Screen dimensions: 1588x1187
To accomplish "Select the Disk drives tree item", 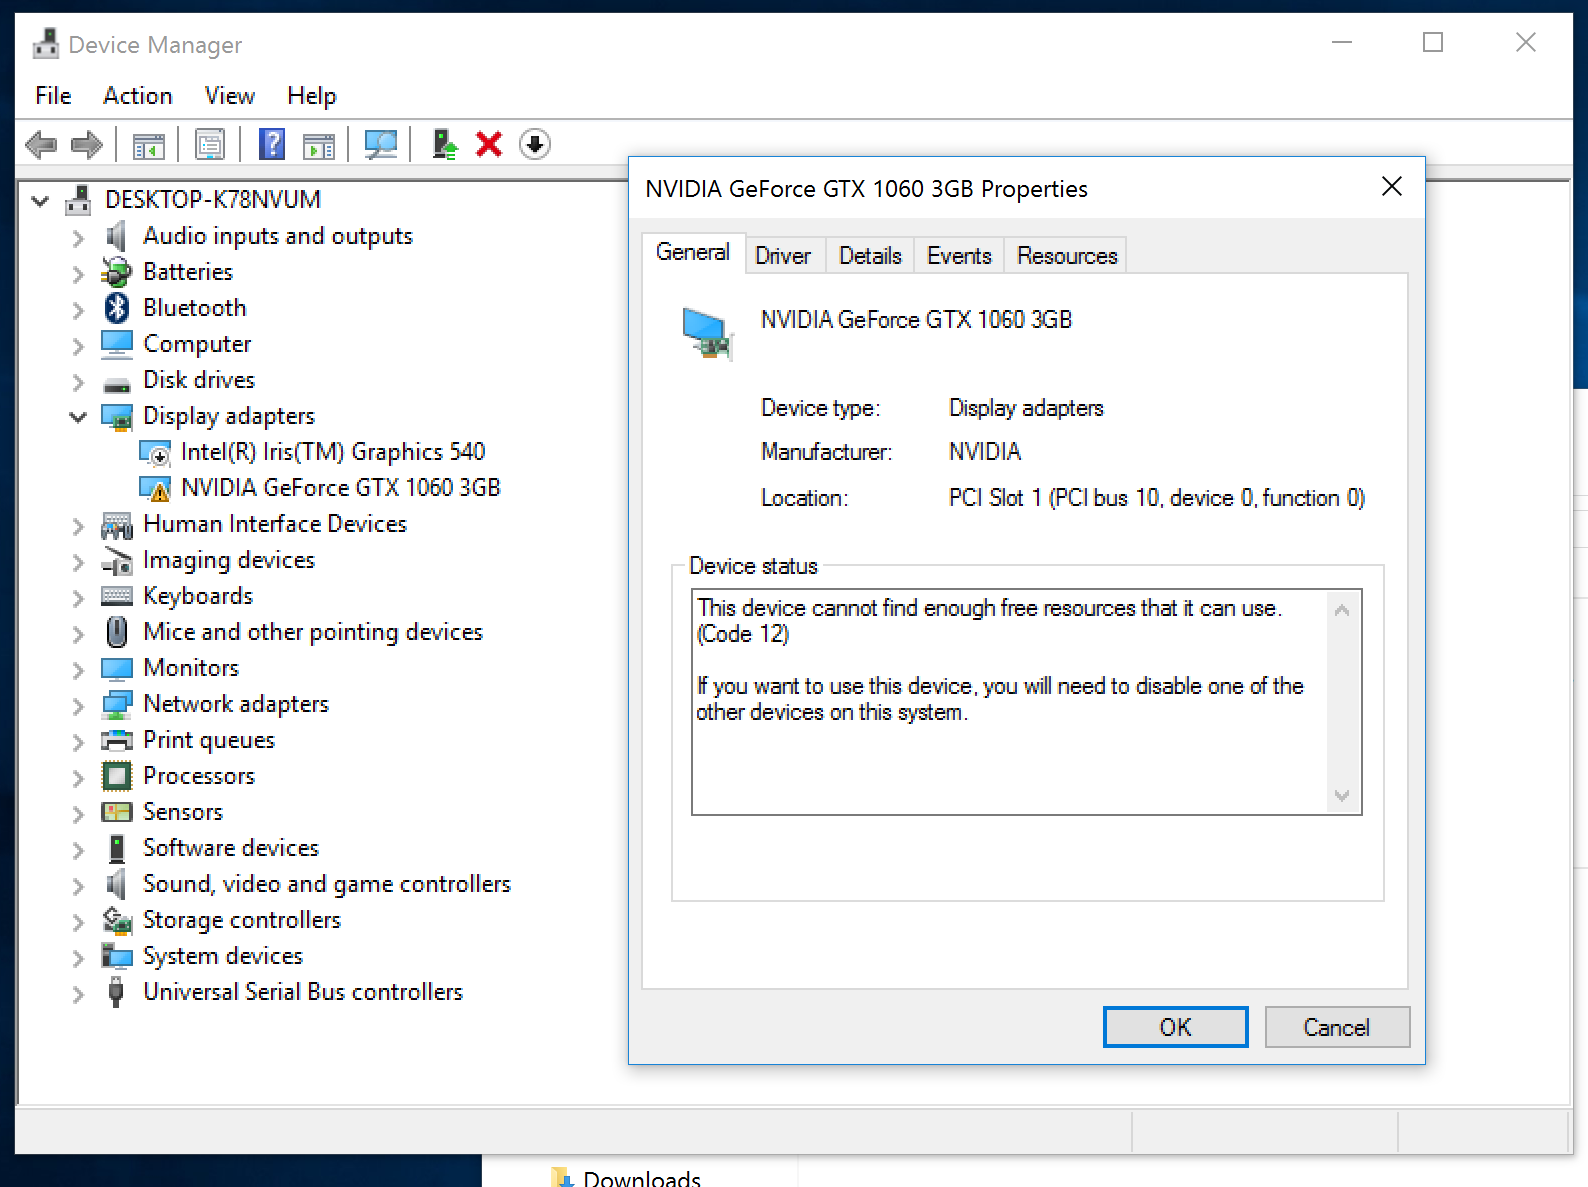I will (199, 380).
